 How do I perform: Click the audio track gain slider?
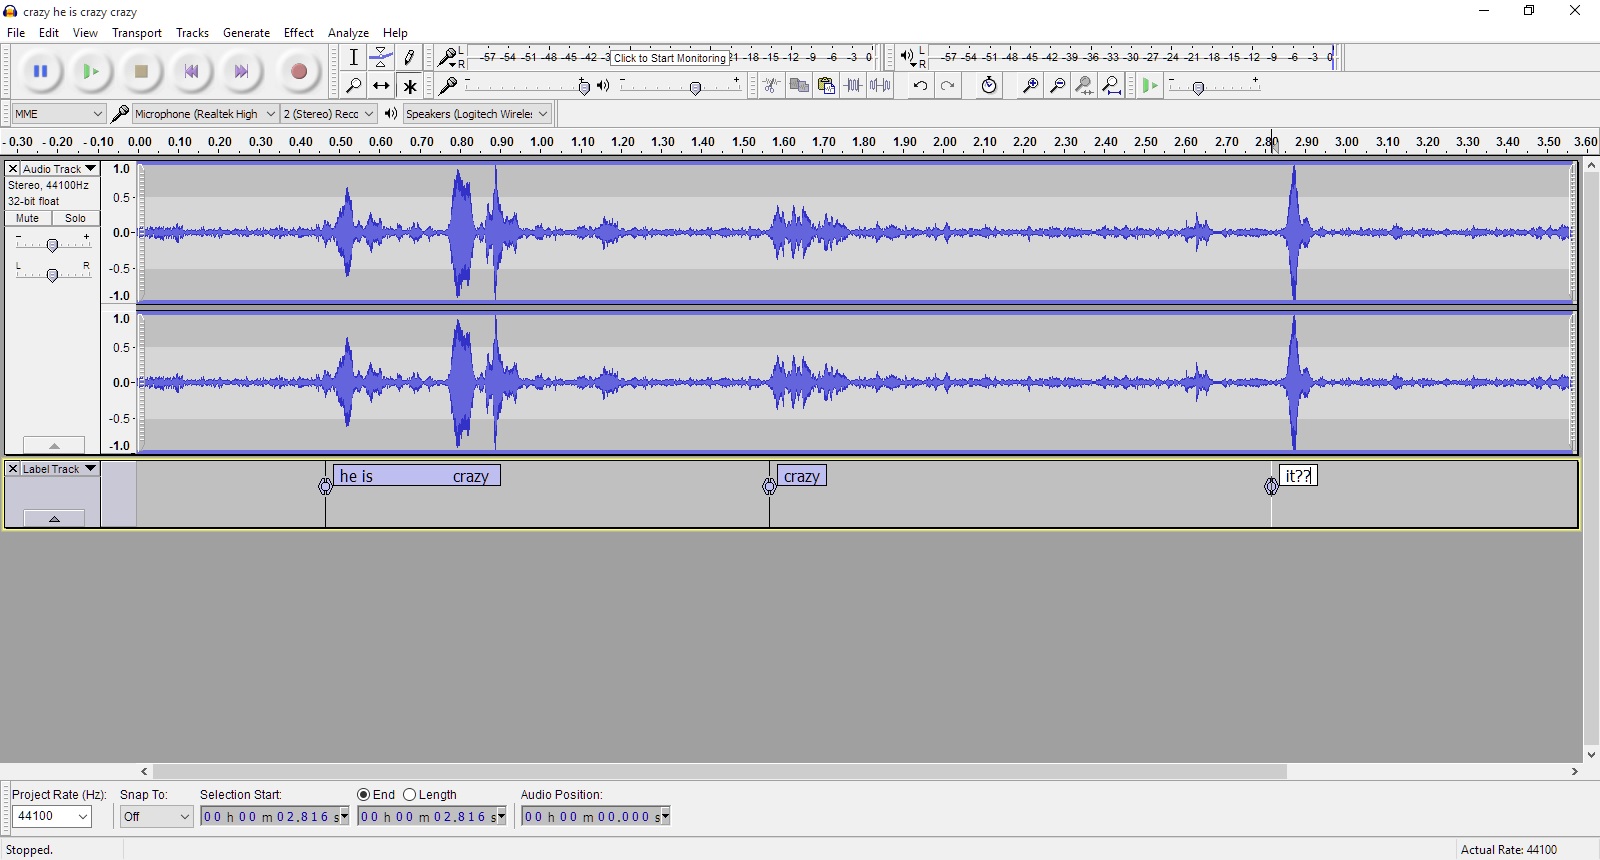tap(53, 245)
